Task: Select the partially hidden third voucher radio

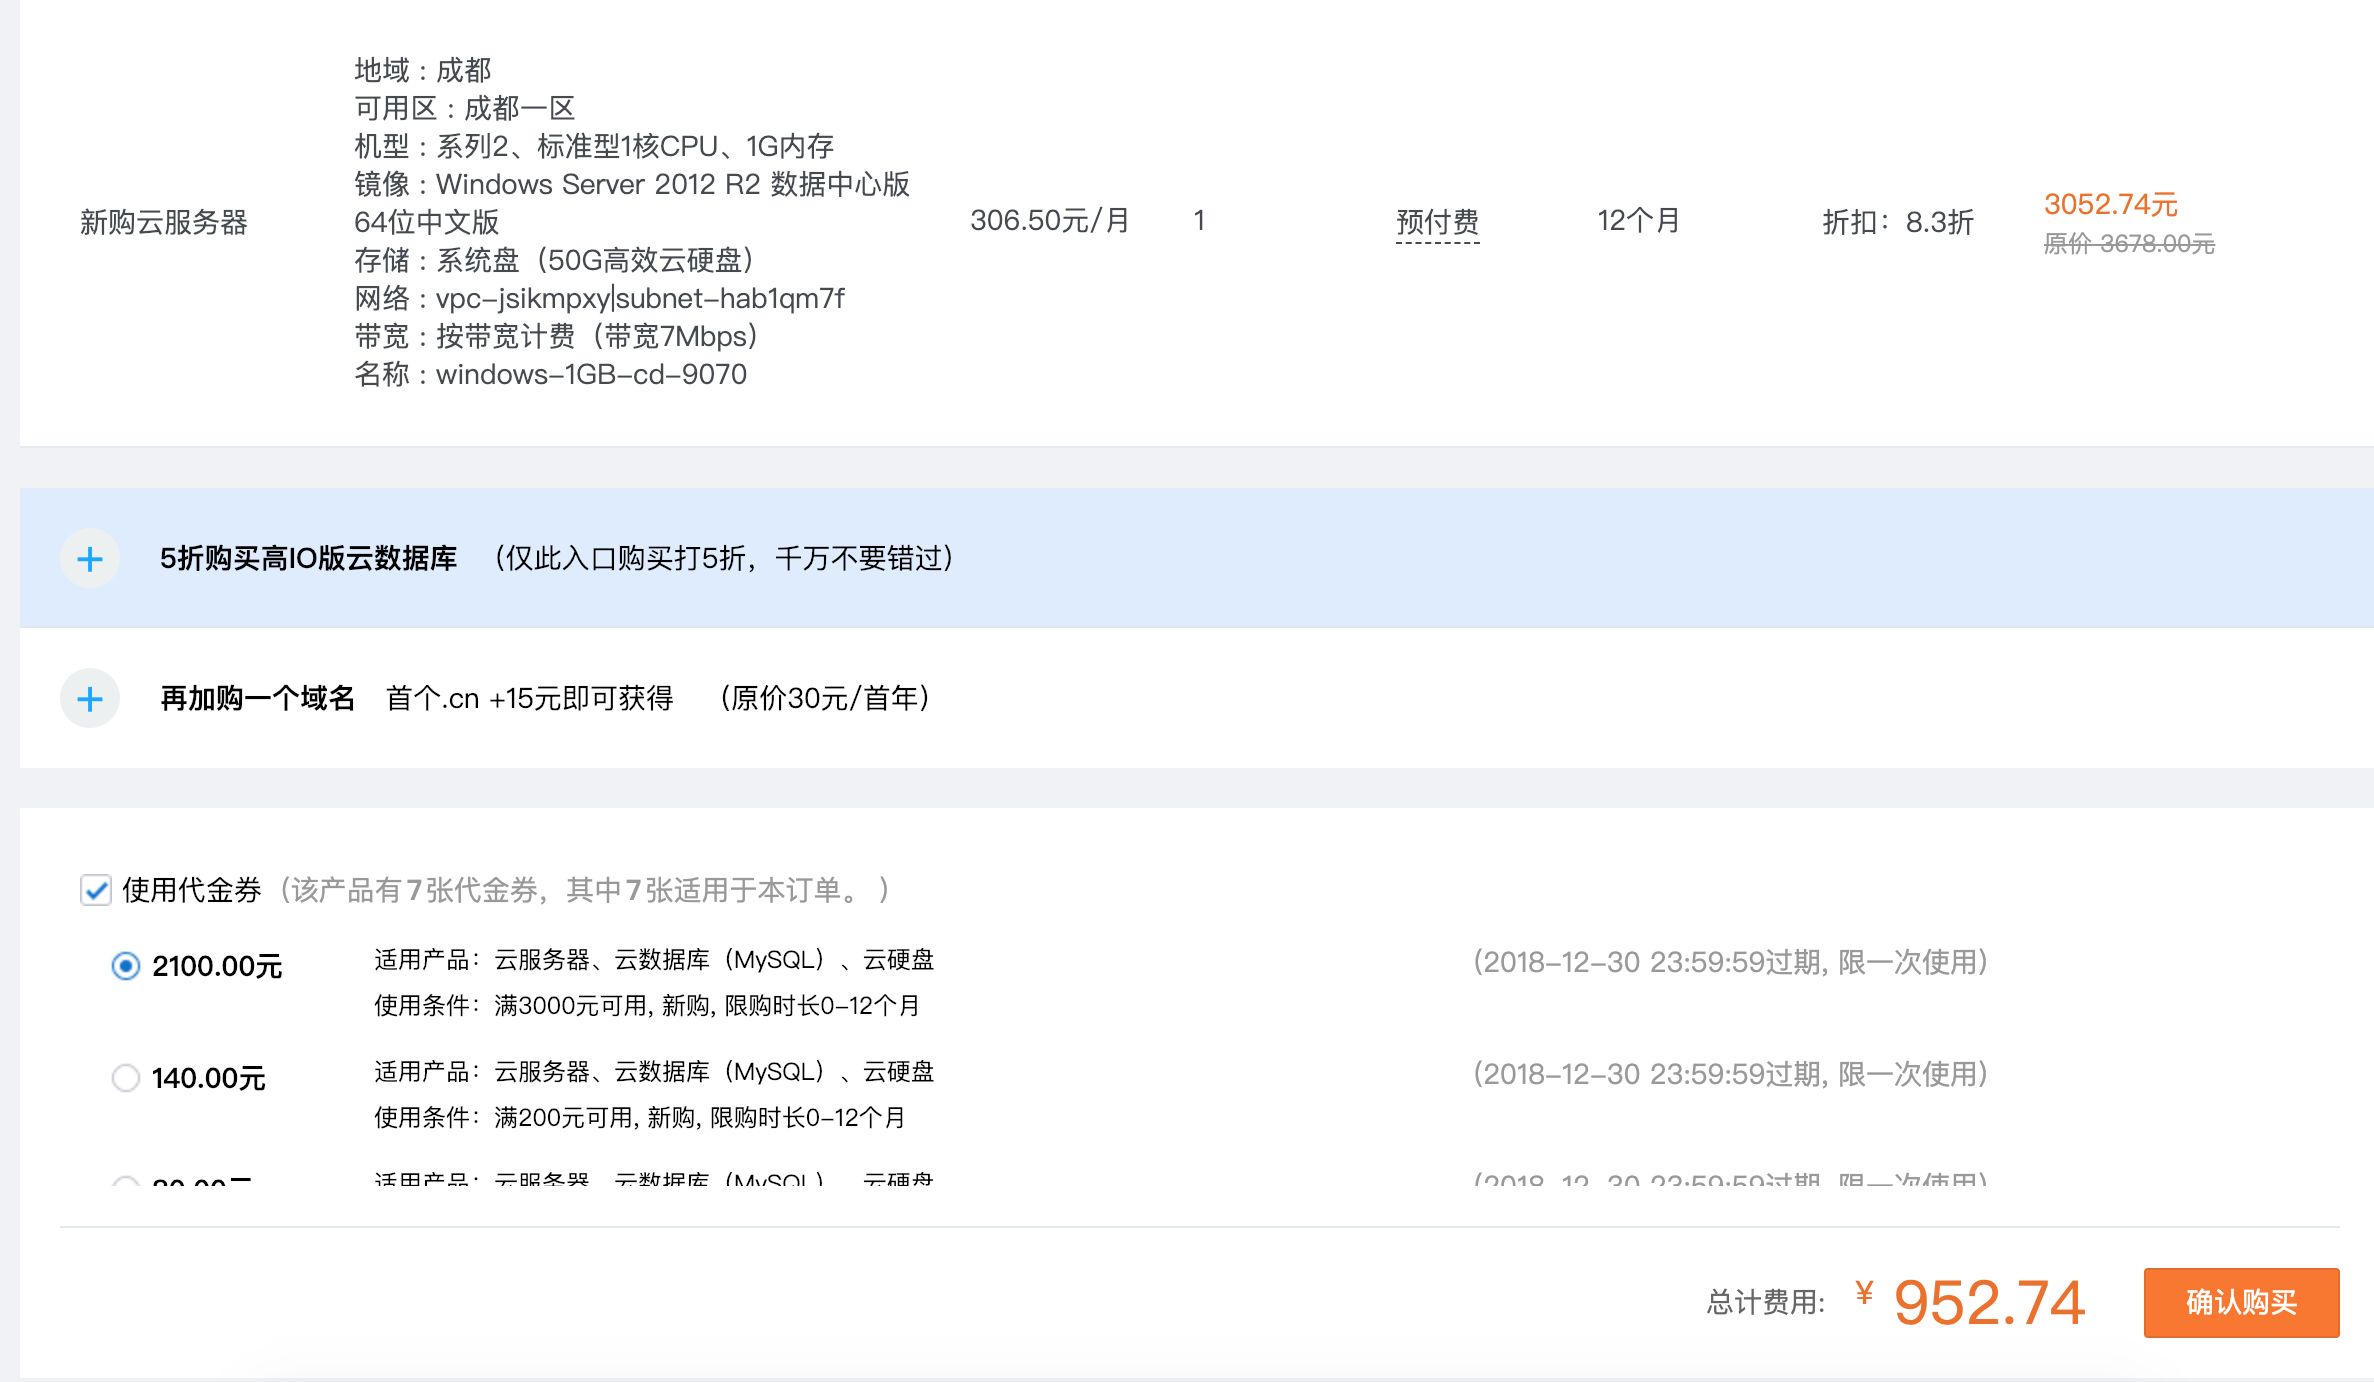Action: pyautogui.click(x=126, y=1181)
